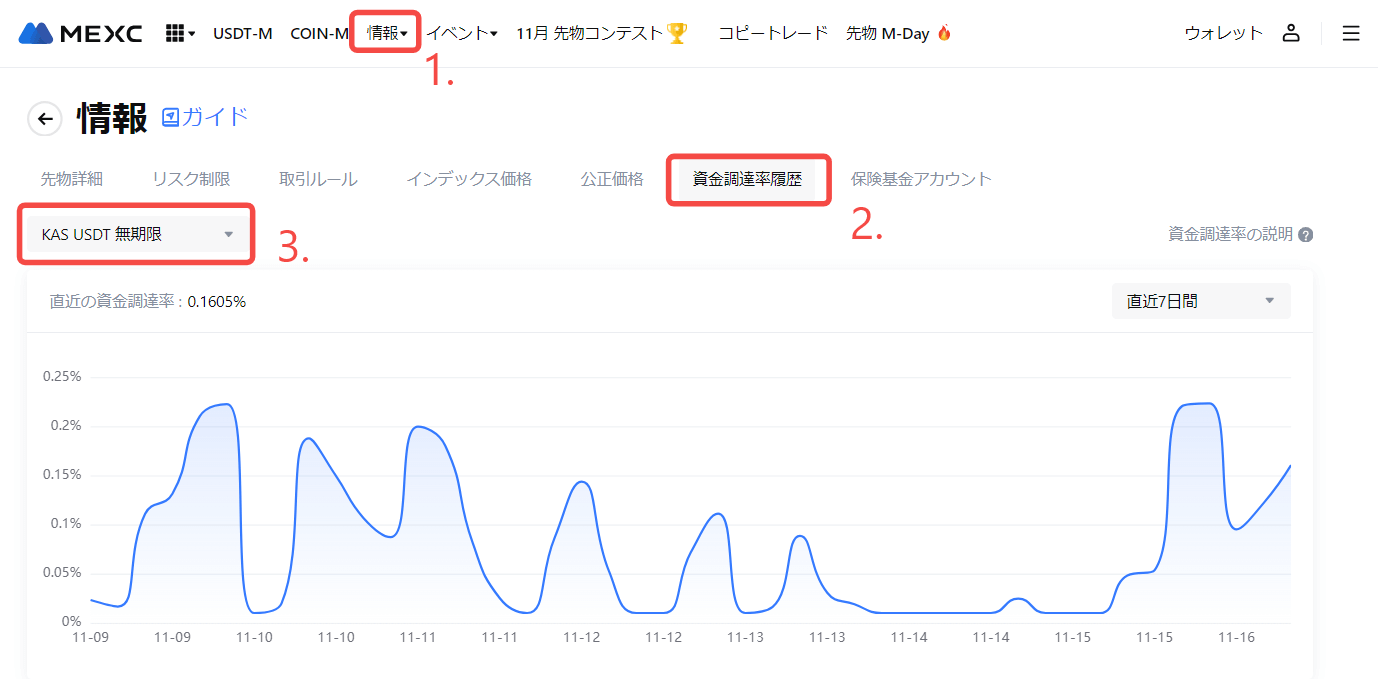This screenshot has height=679, width=1378.
Task: Click the user profile icon
Action: (x=1291, y=33)
